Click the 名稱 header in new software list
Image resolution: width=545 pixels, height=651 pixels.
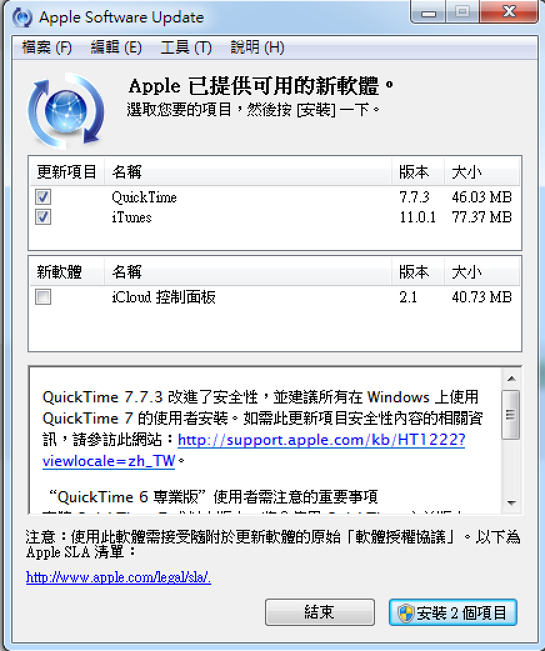click(248, 272)
